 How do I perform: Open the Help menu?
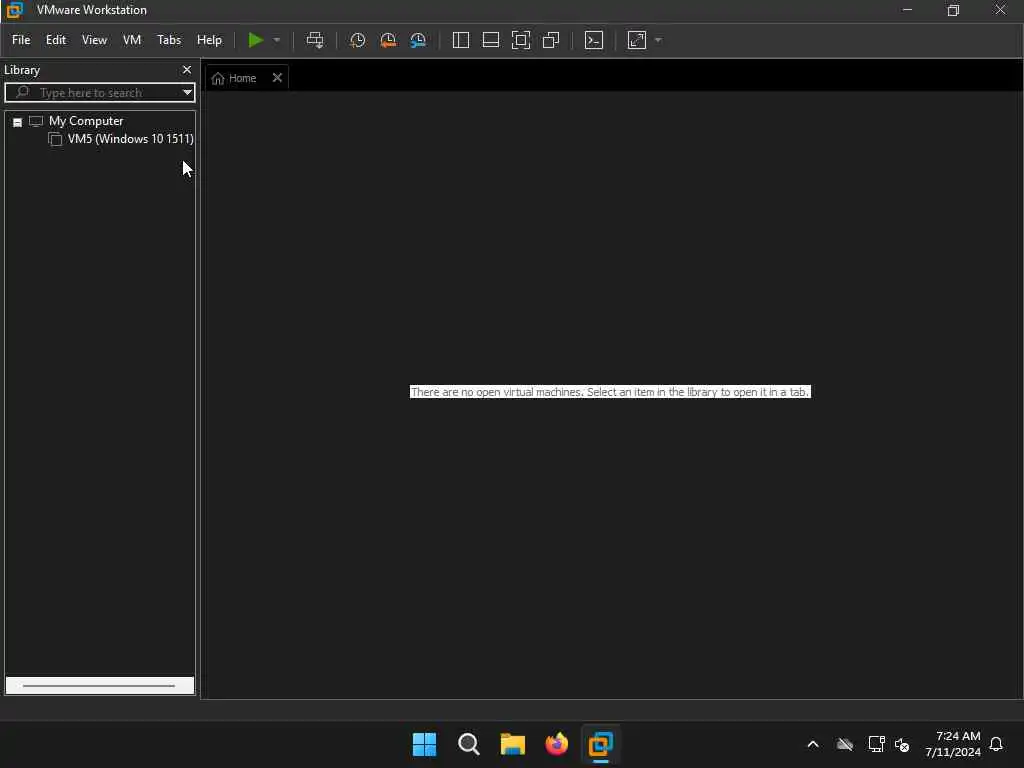click(209, 40)
